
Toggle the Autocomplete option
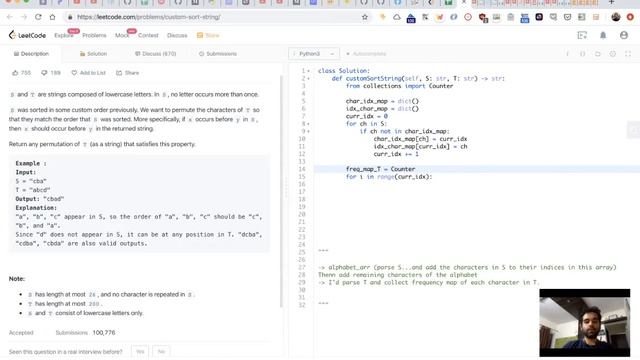pos(366,54)
